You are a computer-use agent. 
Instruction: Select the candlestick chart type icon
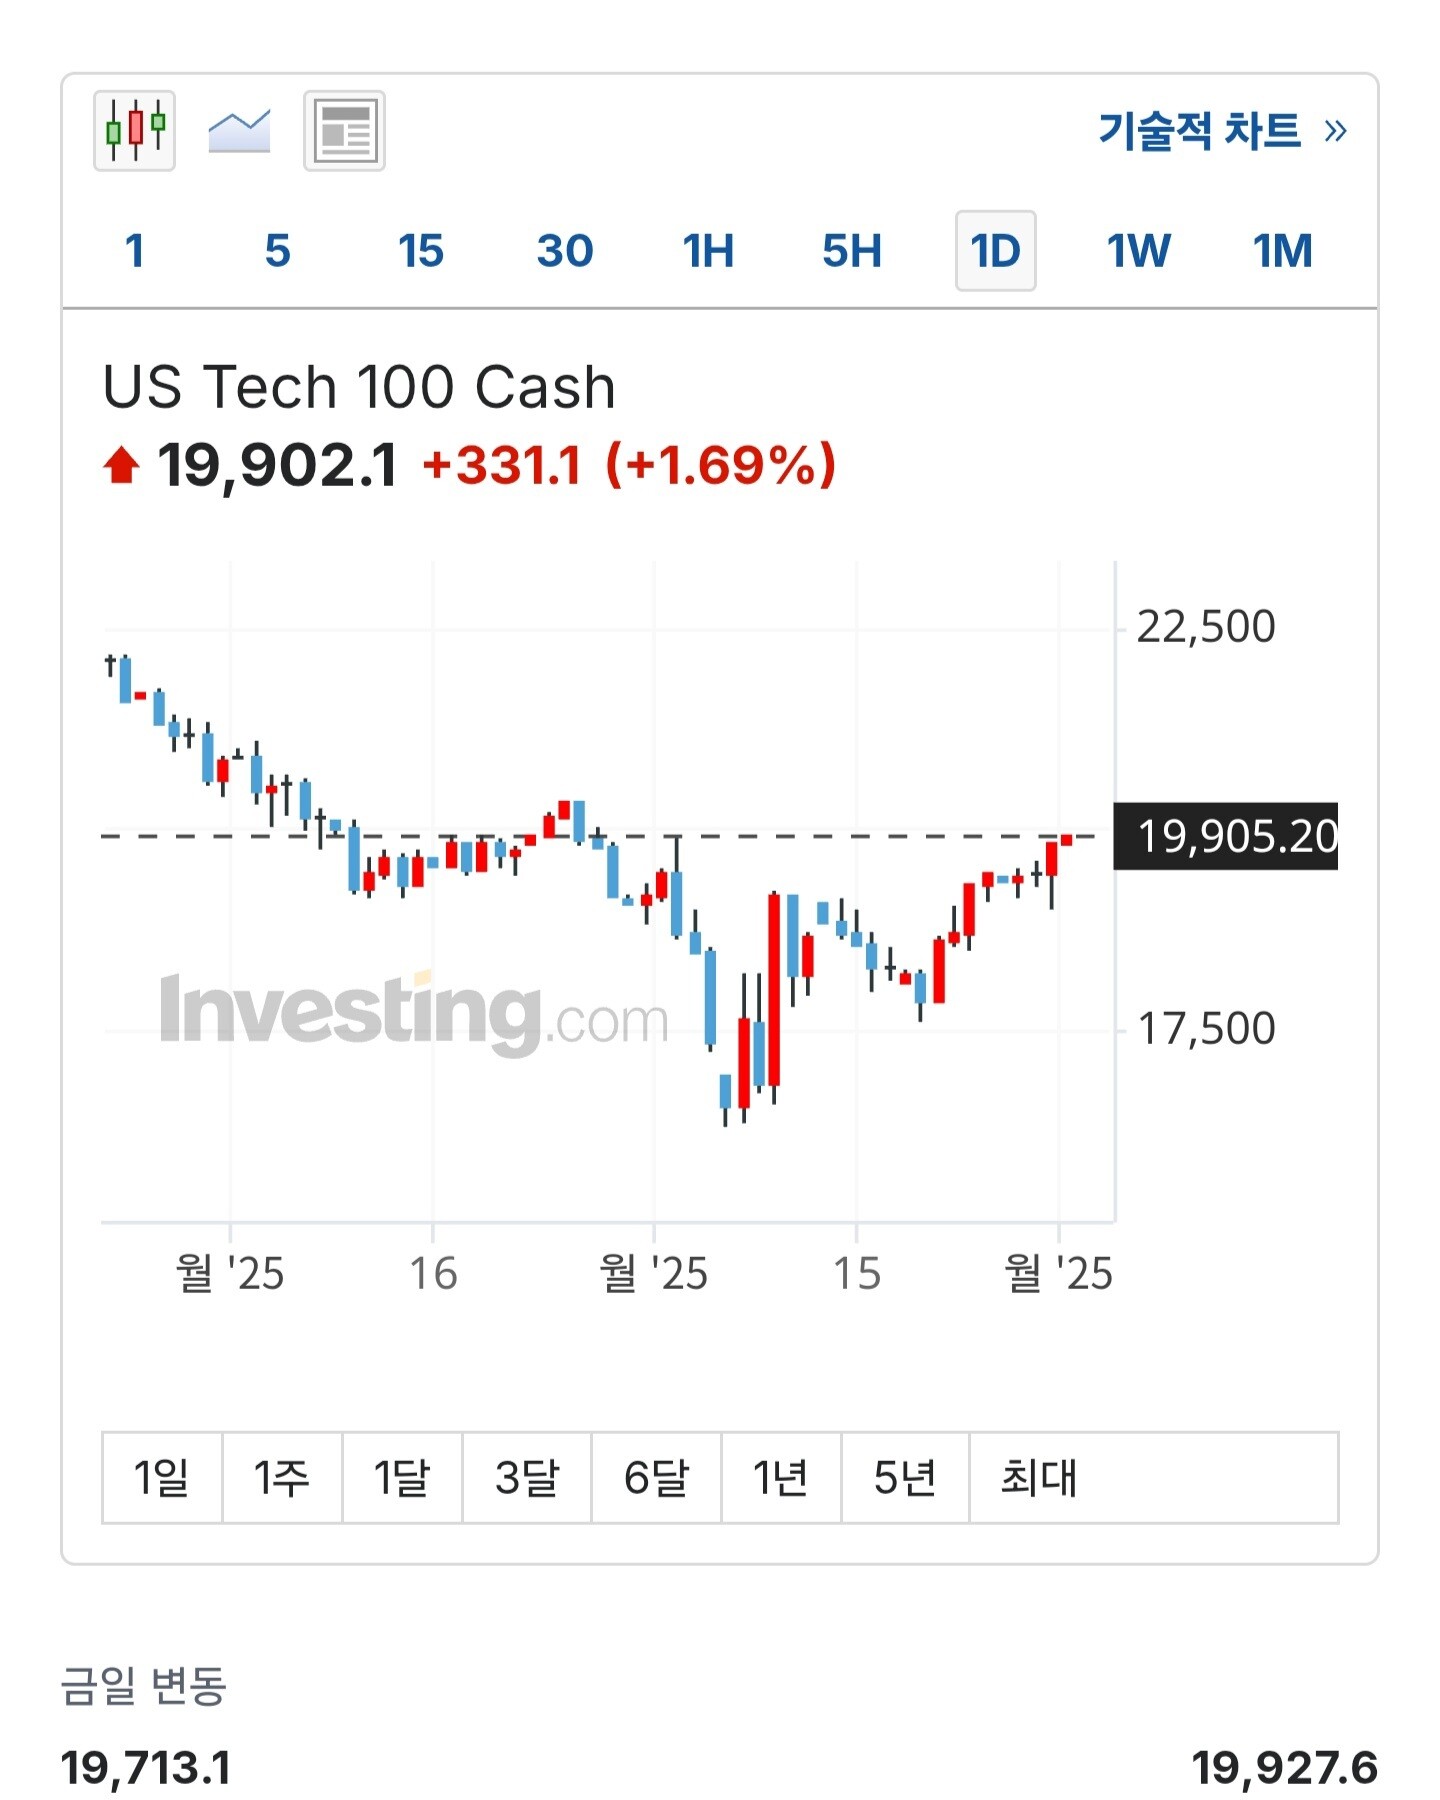(x=135, y=130)
